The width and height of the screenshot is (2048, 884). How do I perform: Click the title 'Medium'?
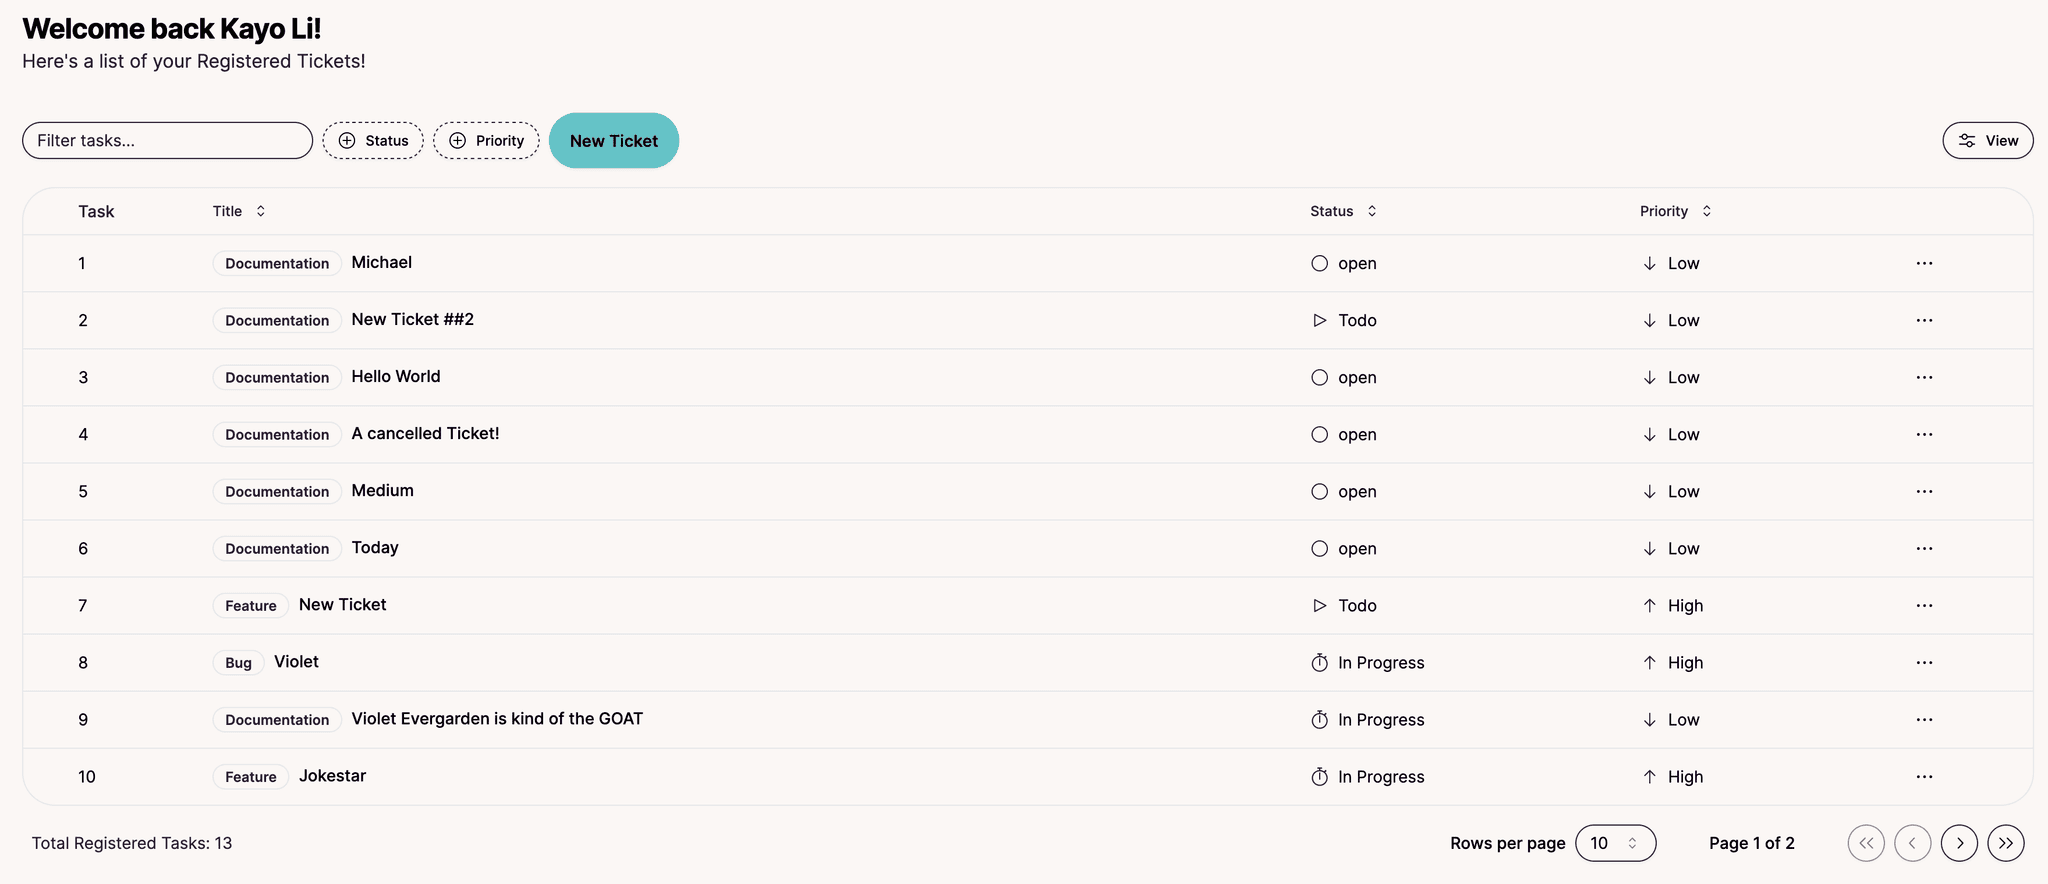tap(382, 490)
